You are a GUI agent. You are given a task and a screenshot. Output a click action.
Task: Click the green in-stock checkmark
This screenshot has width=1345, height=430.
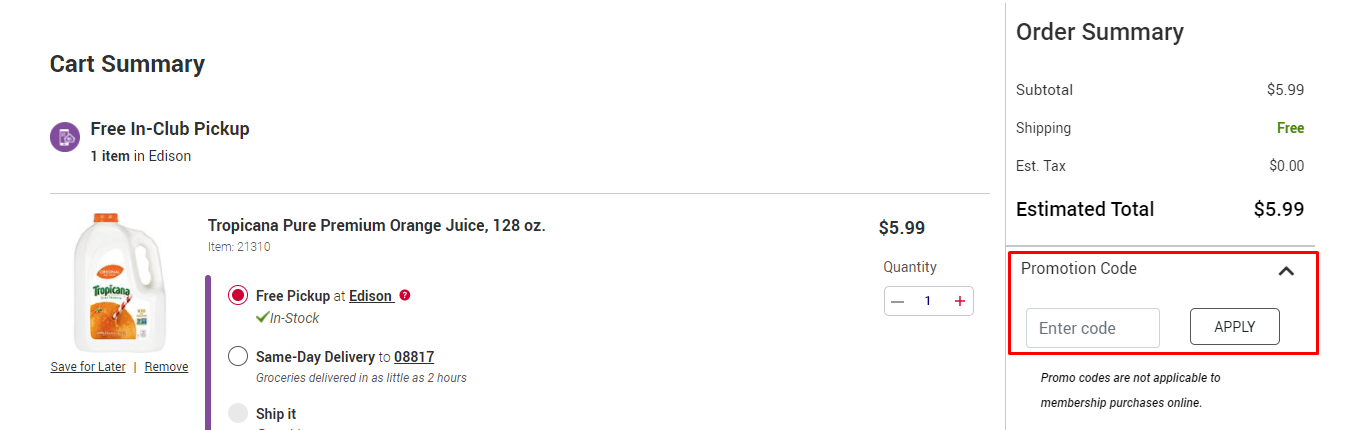point(262,317)
